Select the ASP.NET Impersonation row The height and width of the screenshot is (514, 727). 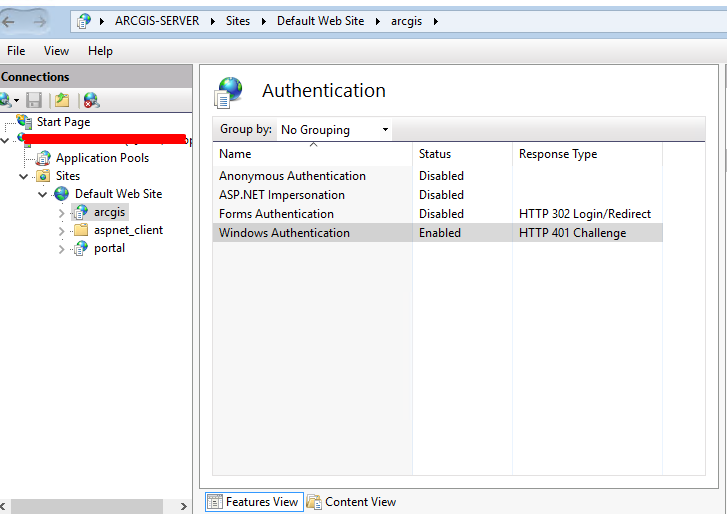point(438,195)
